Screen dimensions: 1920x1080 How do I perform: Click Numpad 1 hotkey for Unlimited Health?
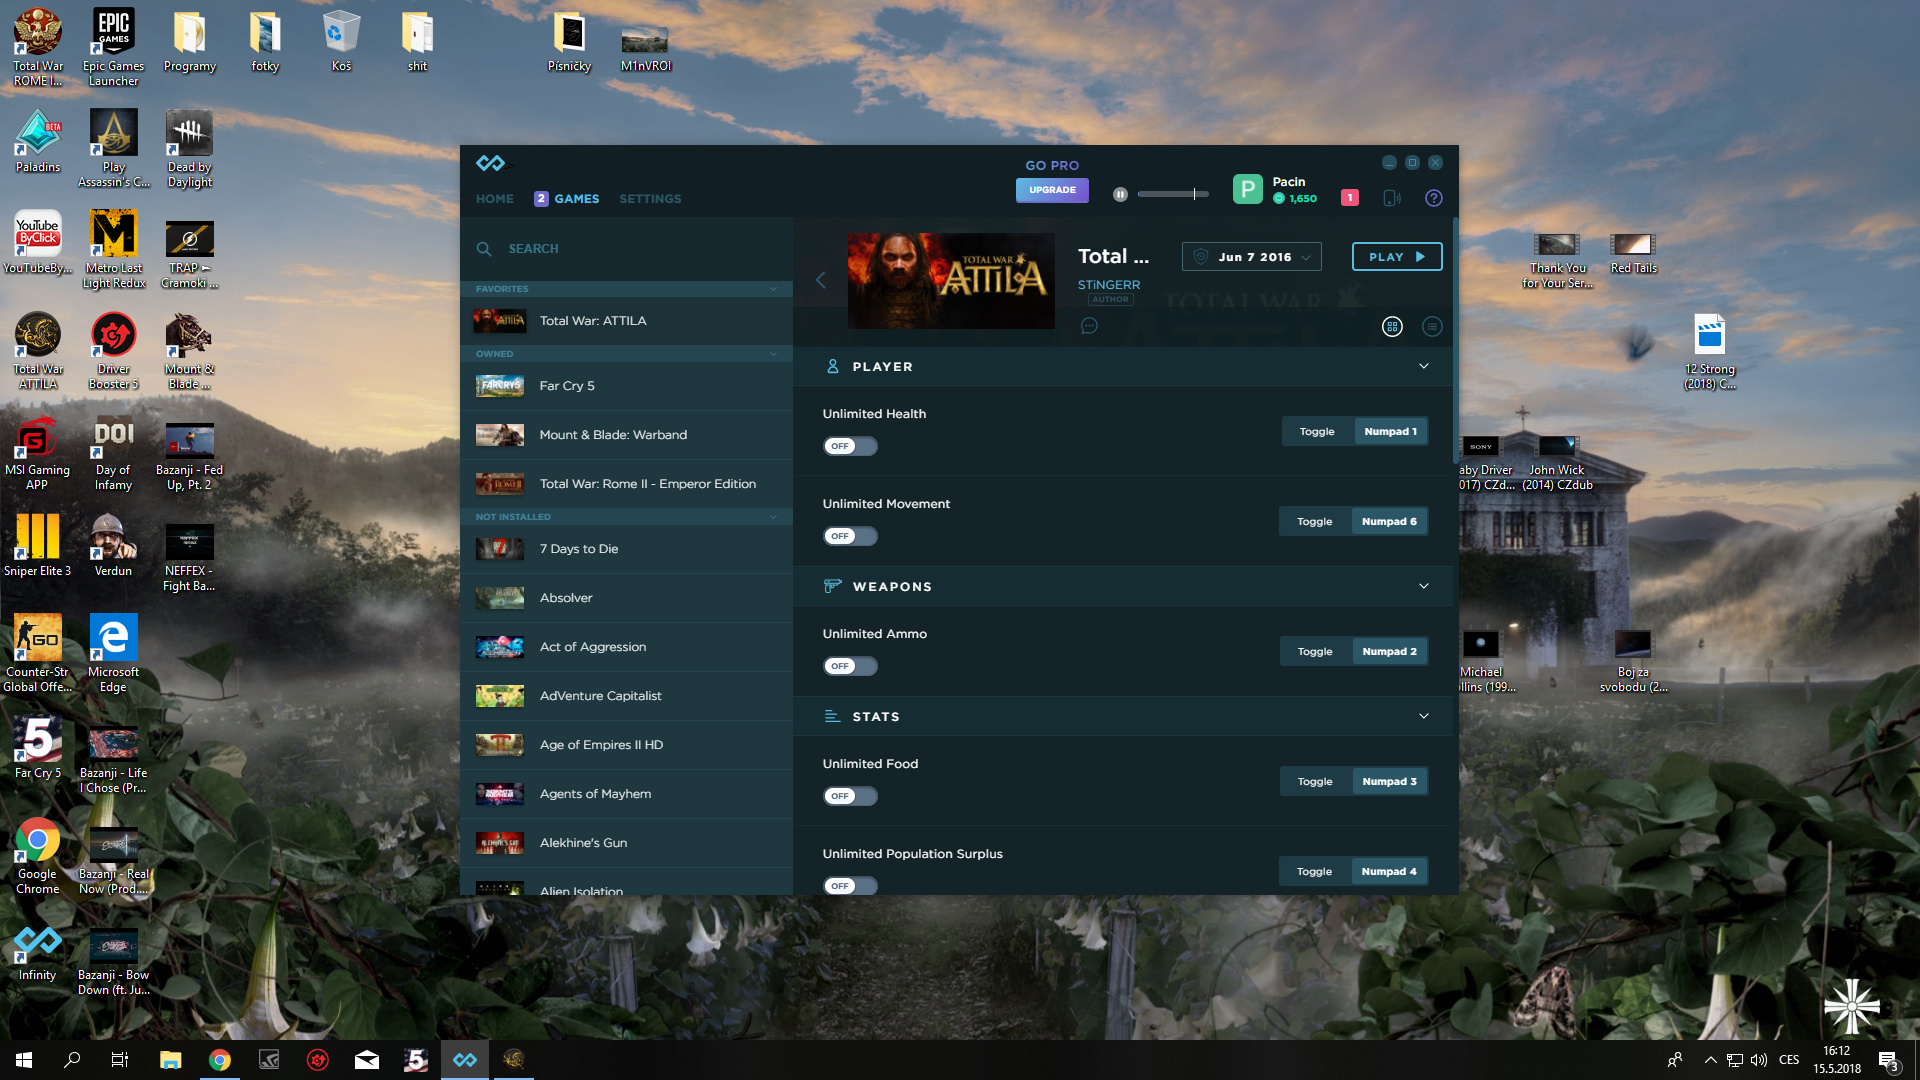pos(1390,432)
